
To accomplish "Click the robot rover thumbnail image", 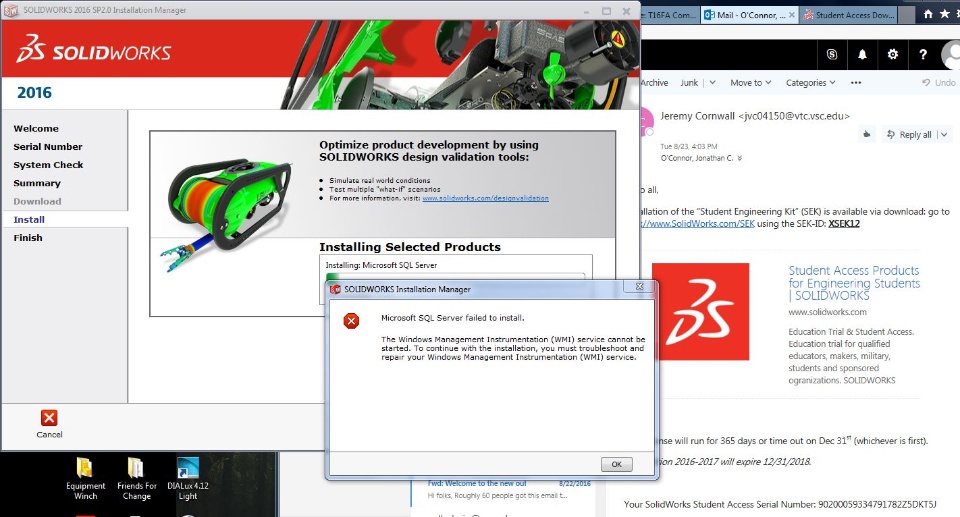I will [x=227, y=214].
